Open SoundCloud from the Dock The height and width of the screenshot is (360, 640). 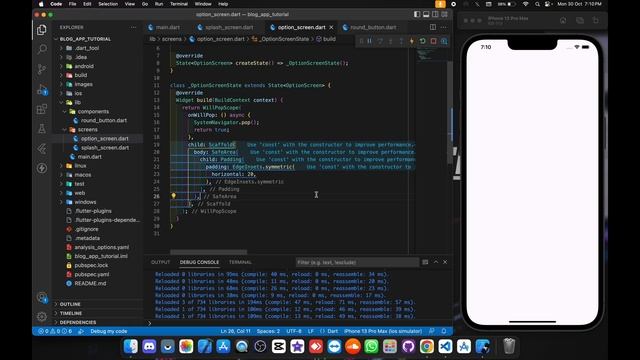point(353,347)
